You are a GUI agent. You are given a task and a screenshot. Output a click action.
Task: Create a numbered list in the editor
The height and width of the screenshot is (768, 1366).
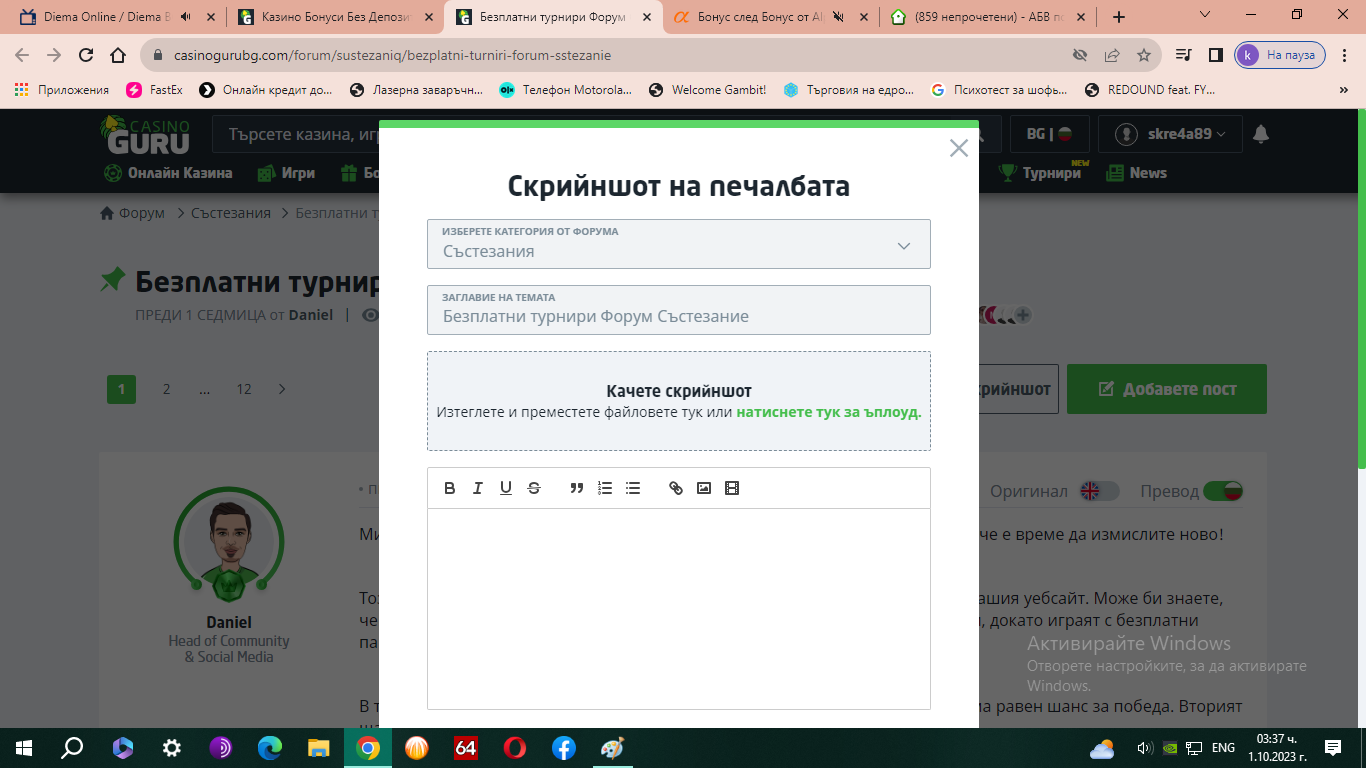[x=604, y=488]
